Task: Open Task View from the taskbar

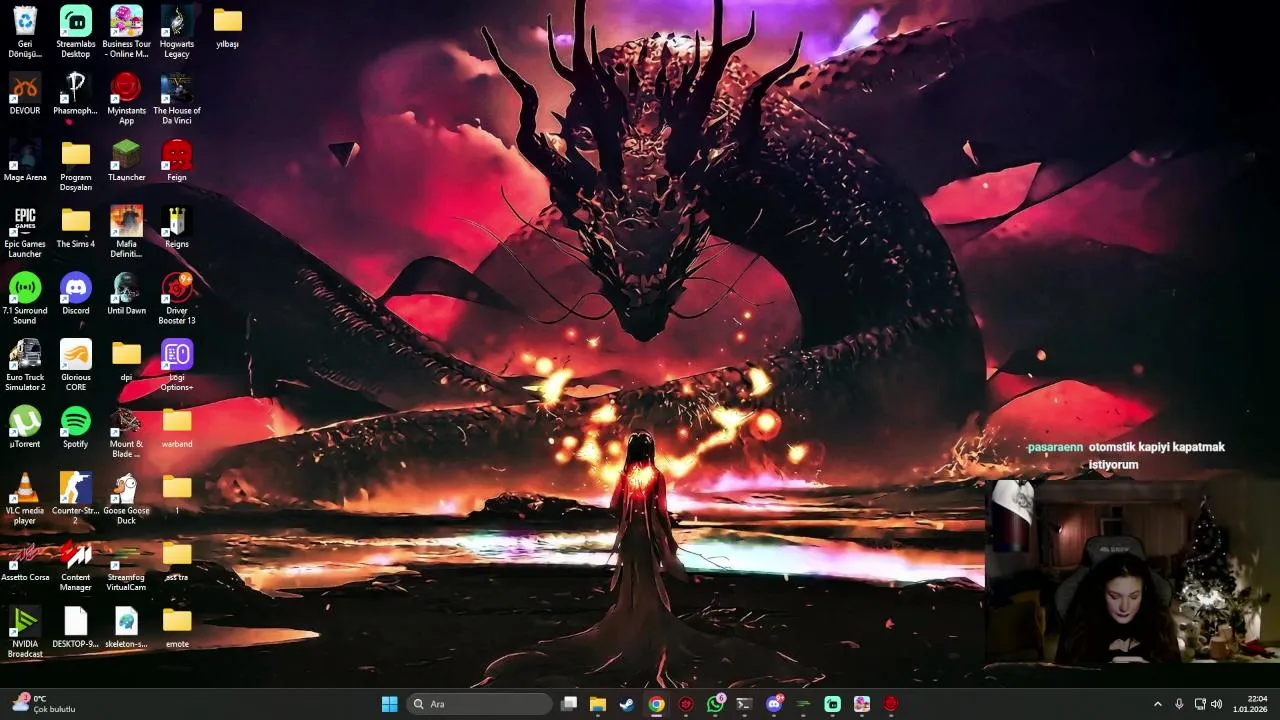Action: point(569,704)
